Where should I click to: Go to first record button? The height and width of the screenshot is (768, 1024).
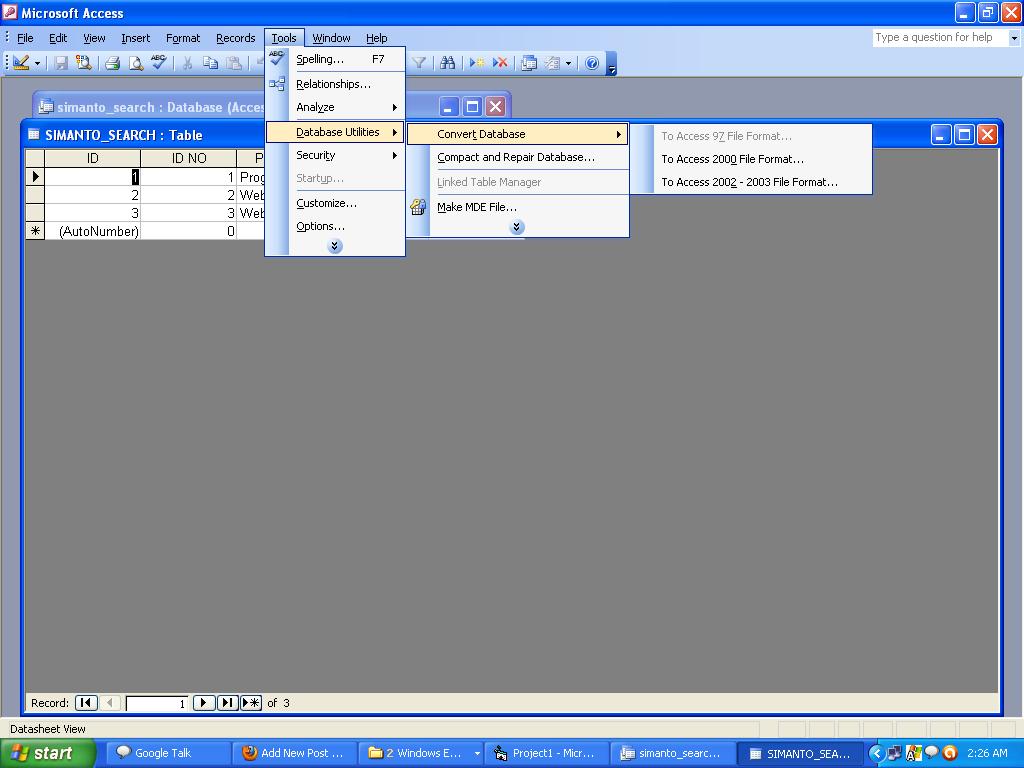pyautogui.click(x=86, y=703)
